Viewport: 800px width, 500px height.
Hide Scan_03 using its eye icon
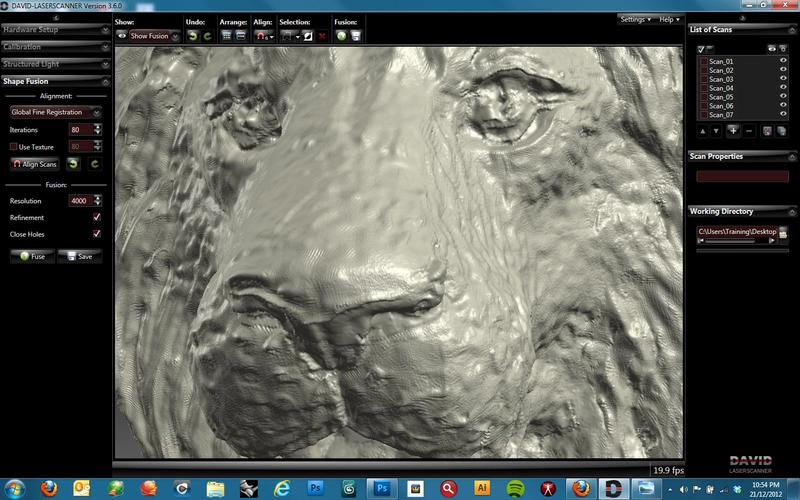[784, 79]
